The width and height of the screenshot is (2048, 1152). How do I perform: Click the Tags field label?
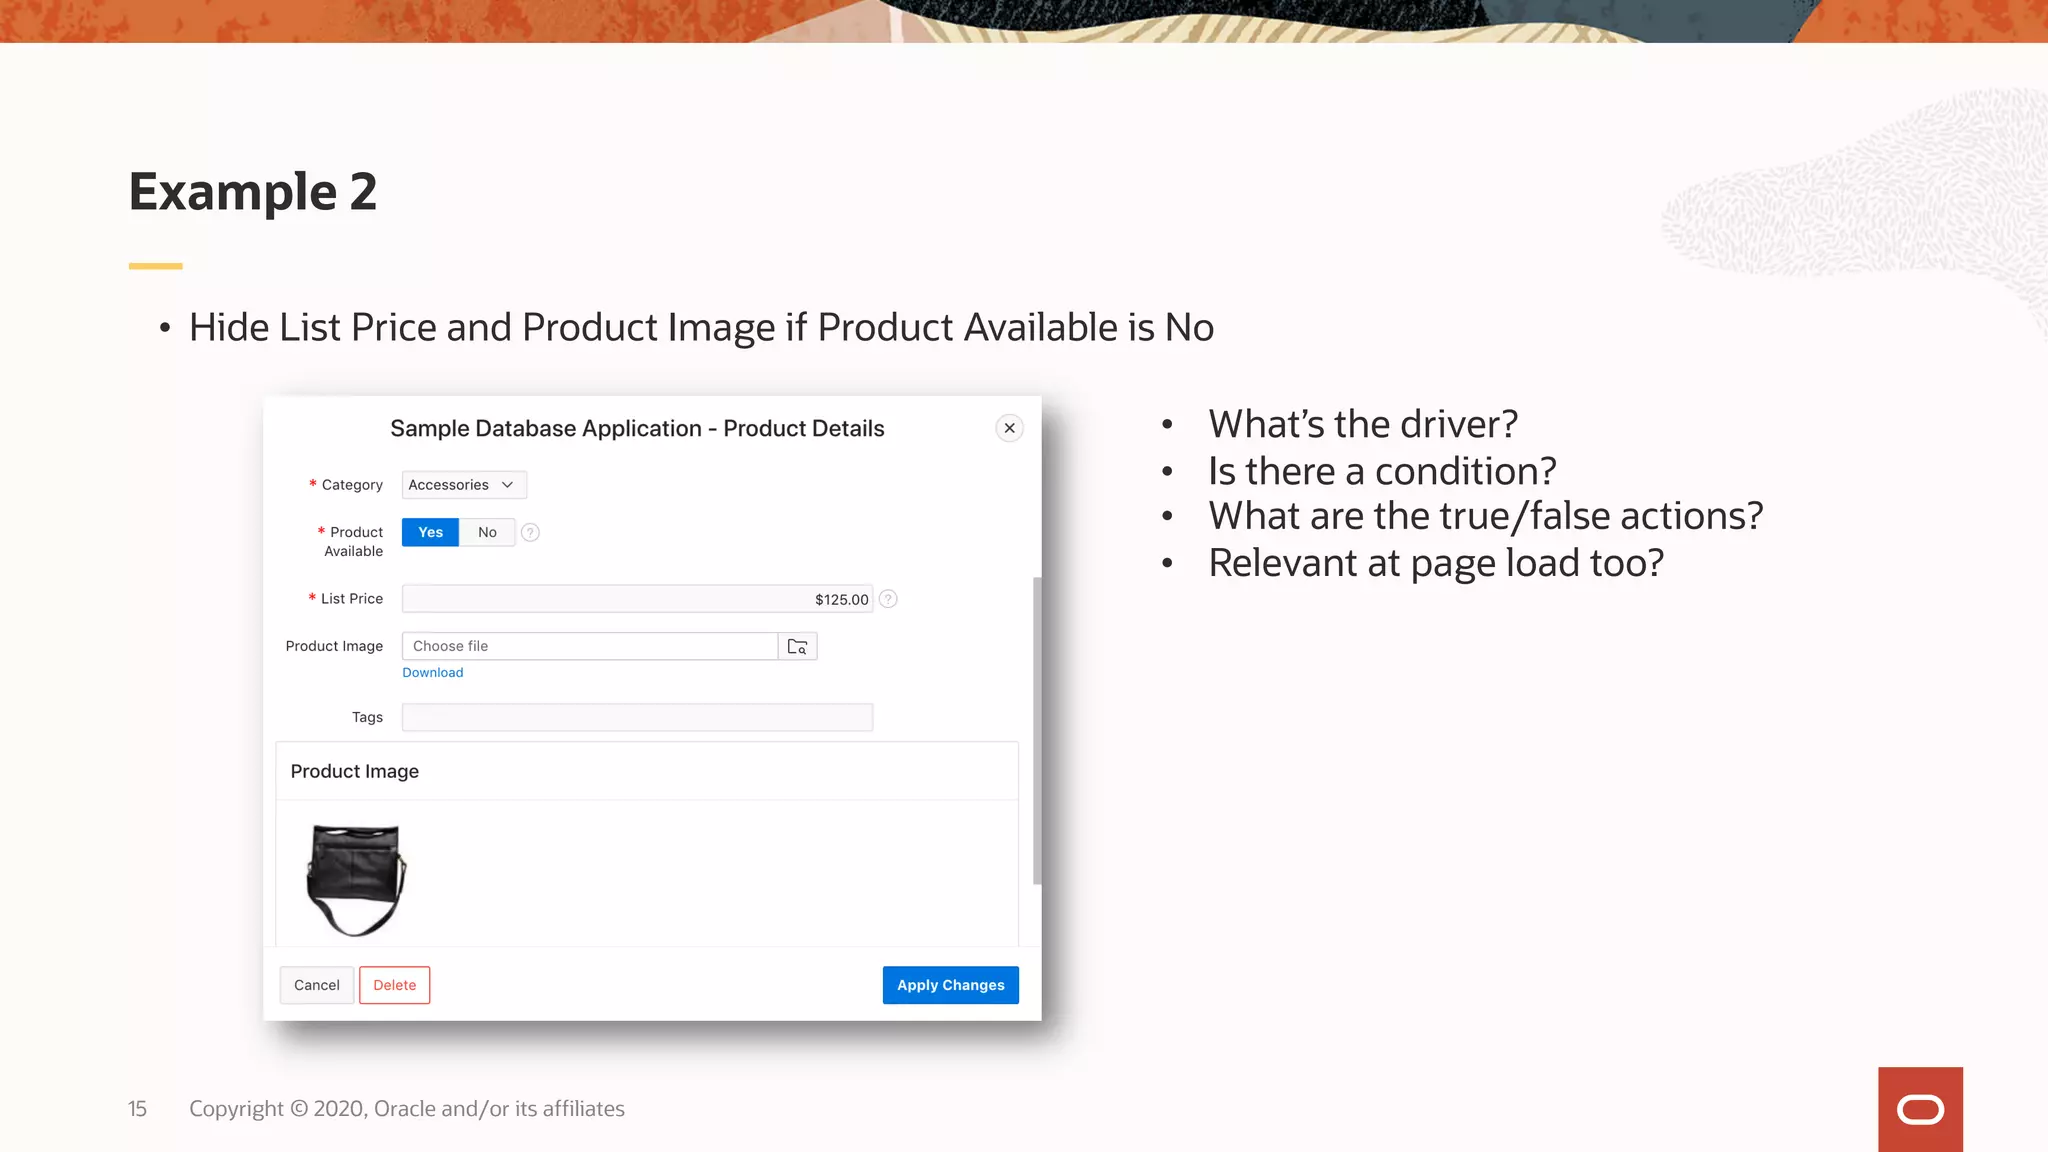pos(367,717)
